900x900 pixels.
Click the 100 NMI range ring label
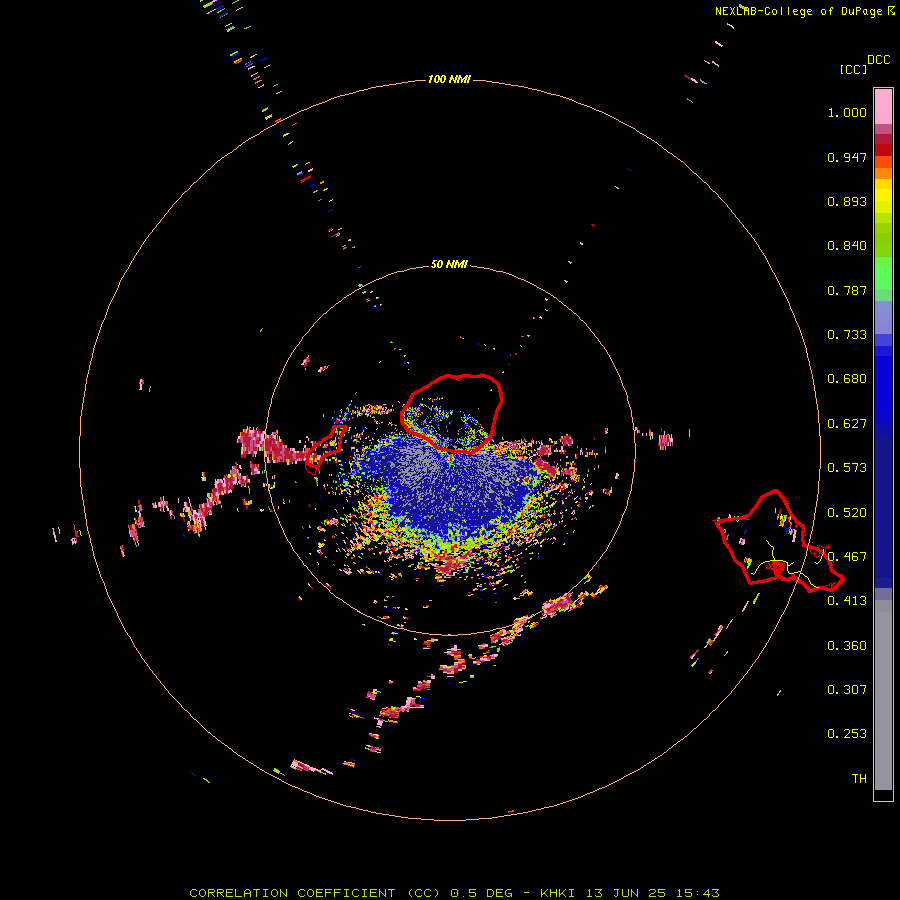[x=449, y=79]
